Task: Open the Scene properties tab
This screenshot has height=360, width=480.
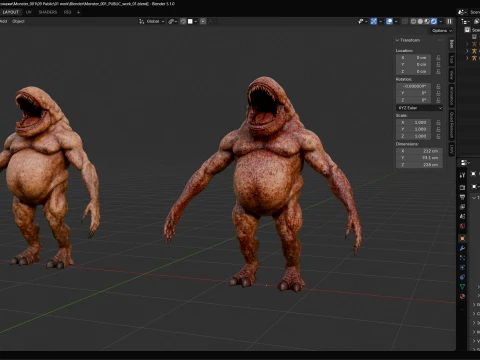Action: tap(462, 217)
